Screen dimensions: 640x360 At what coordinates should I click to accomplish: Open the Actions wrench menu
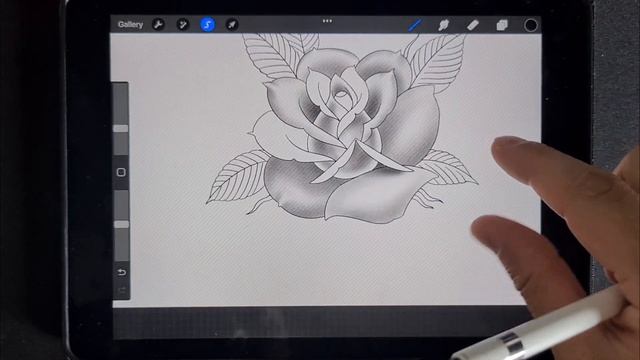pos(158,24)
